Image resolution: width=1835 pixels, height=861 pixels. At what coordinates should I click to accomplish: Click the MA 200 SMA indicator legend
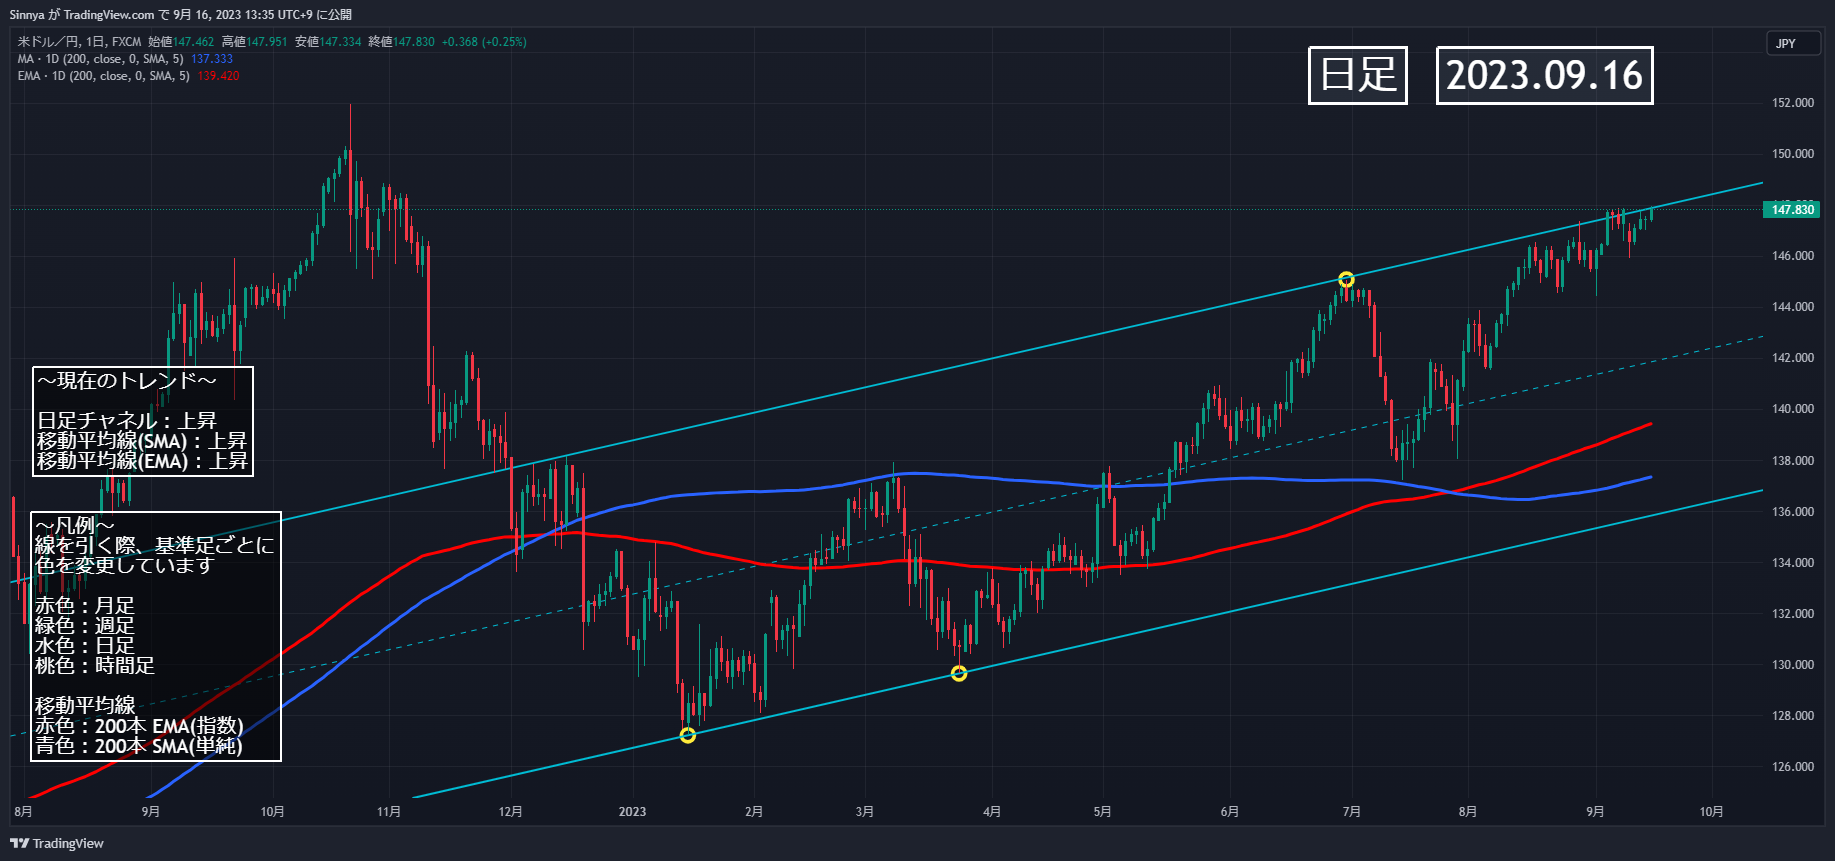point(125,59)
